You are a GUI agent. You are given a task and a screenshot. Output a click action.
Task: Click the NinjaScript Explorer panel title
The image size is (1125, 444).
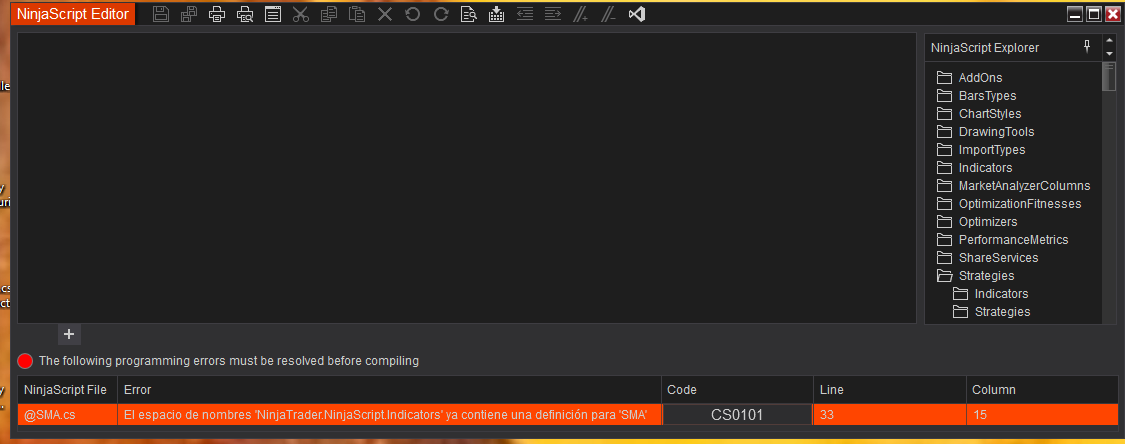984,47
